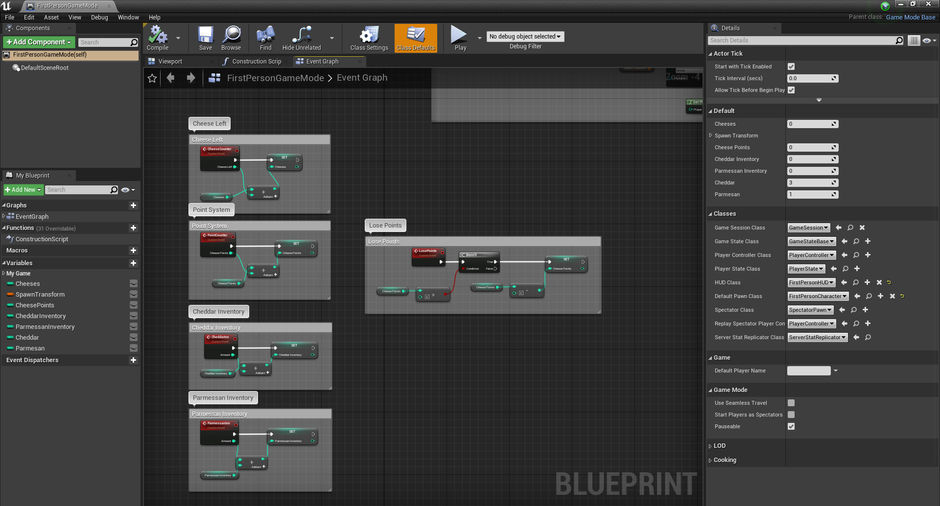This screenshot has height=506, width=940.
Task: Click Add Component button
Action: click(39, 42)
